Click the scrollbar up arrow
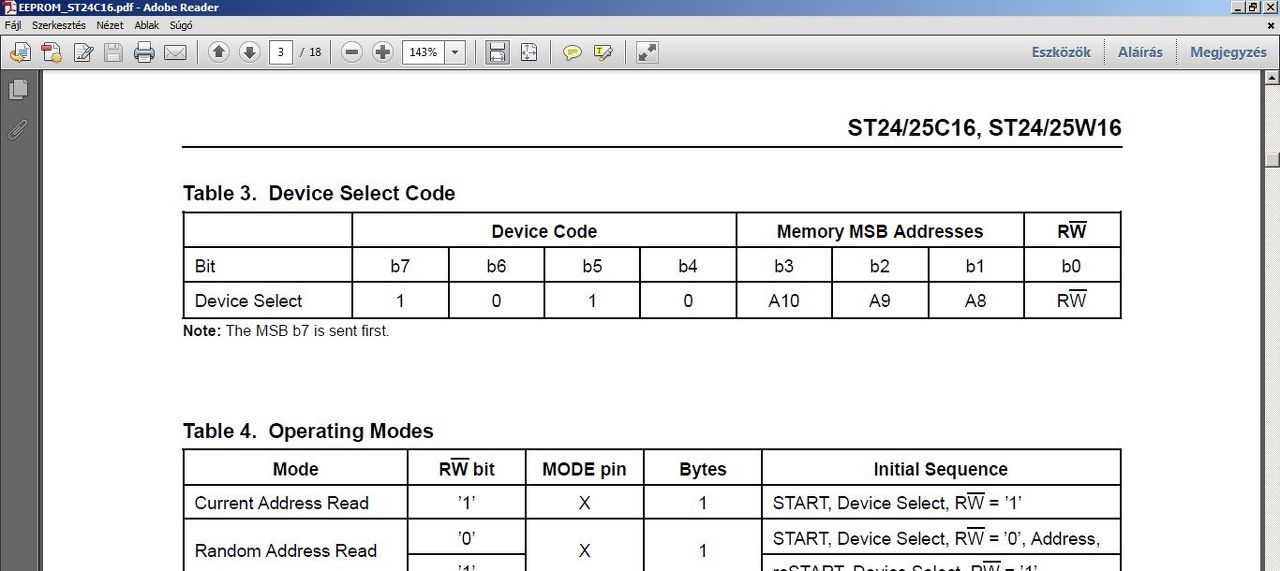This screenshot has width=1280, height=571. (1272, 77)
